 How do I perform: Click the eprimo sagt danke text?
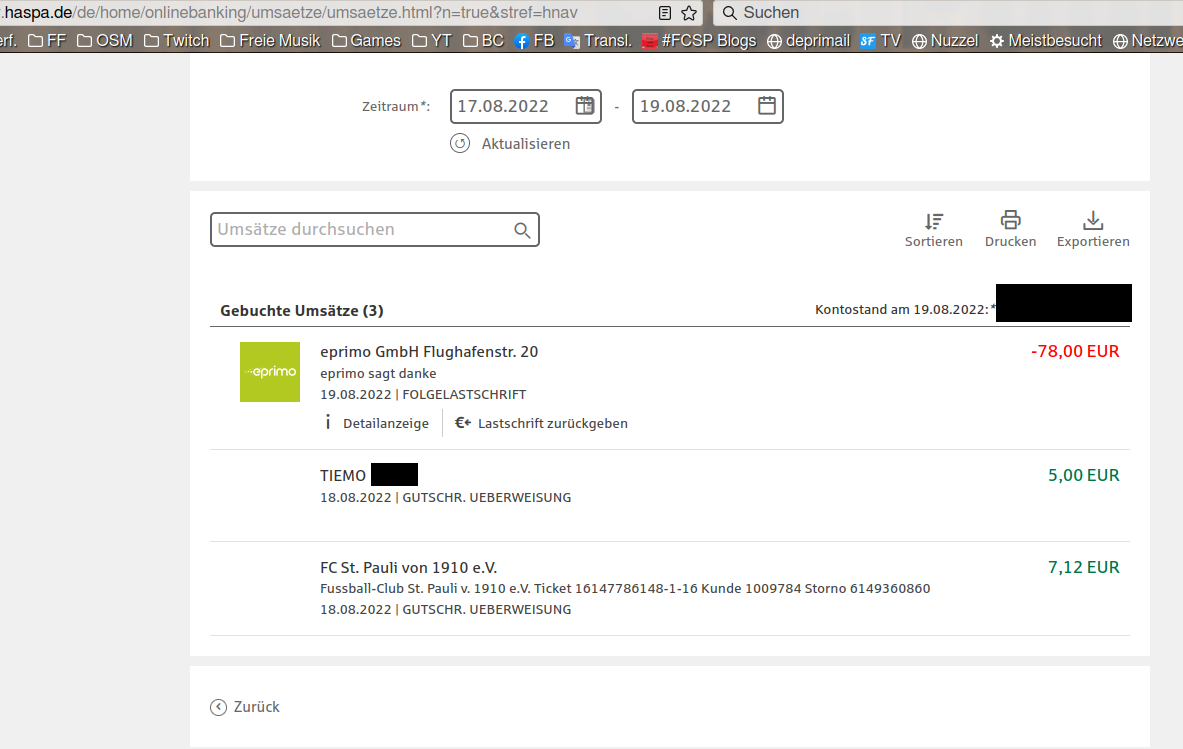tap(378, 373)
